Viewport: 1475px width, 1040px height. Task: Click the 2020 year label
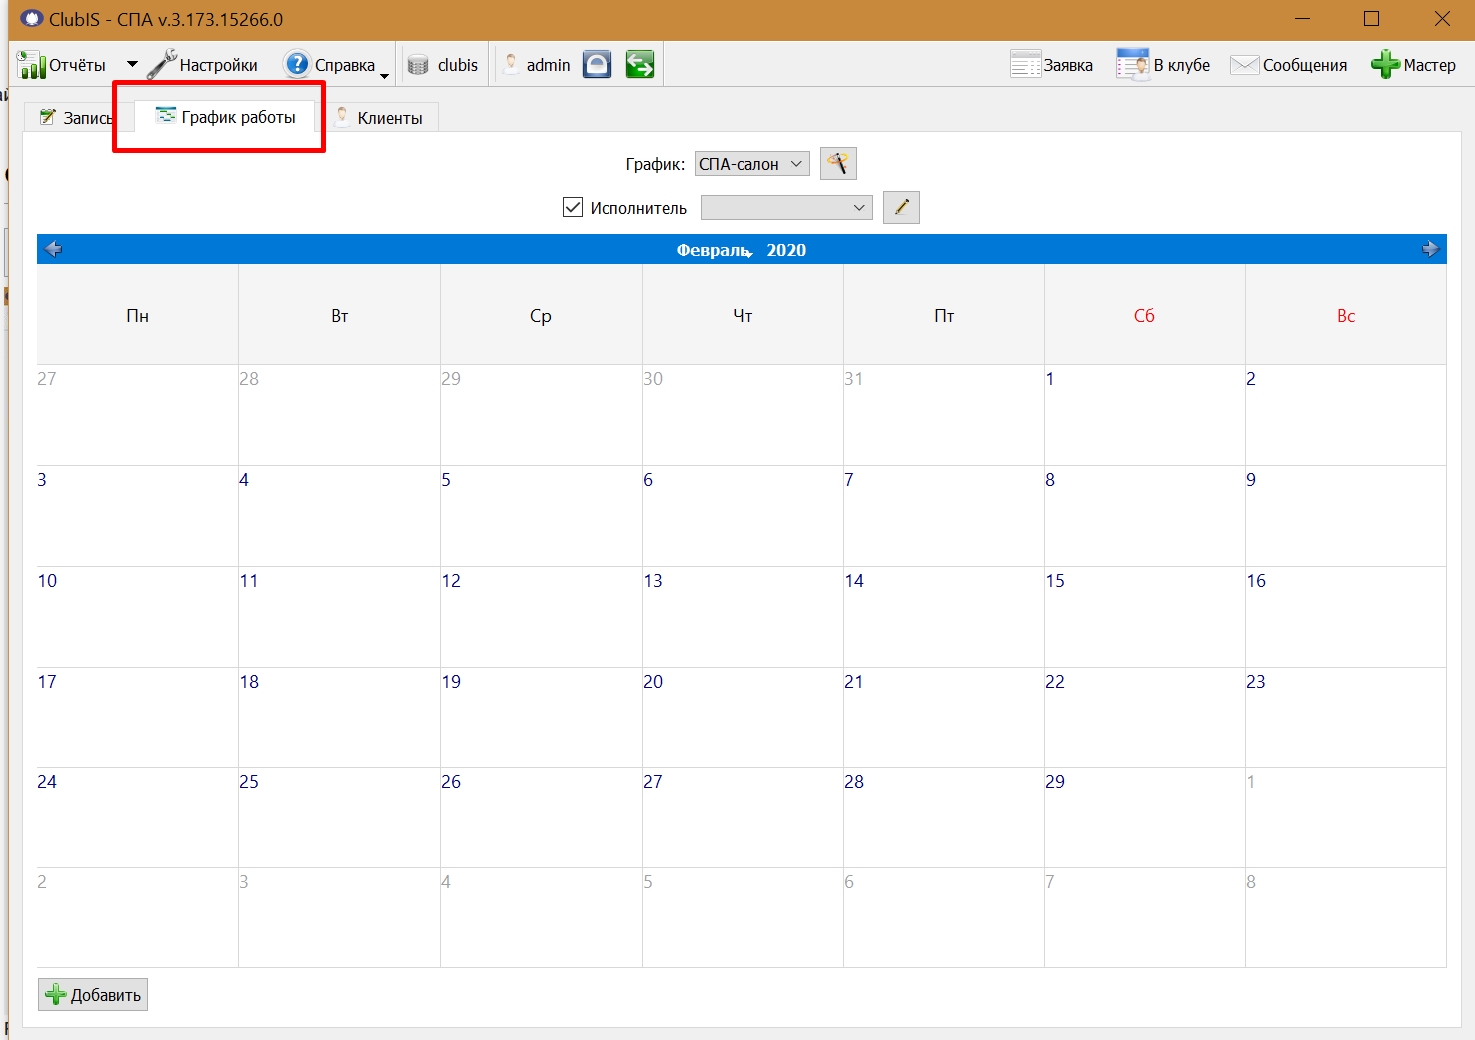pyautogui.click(x=786, y=250)
